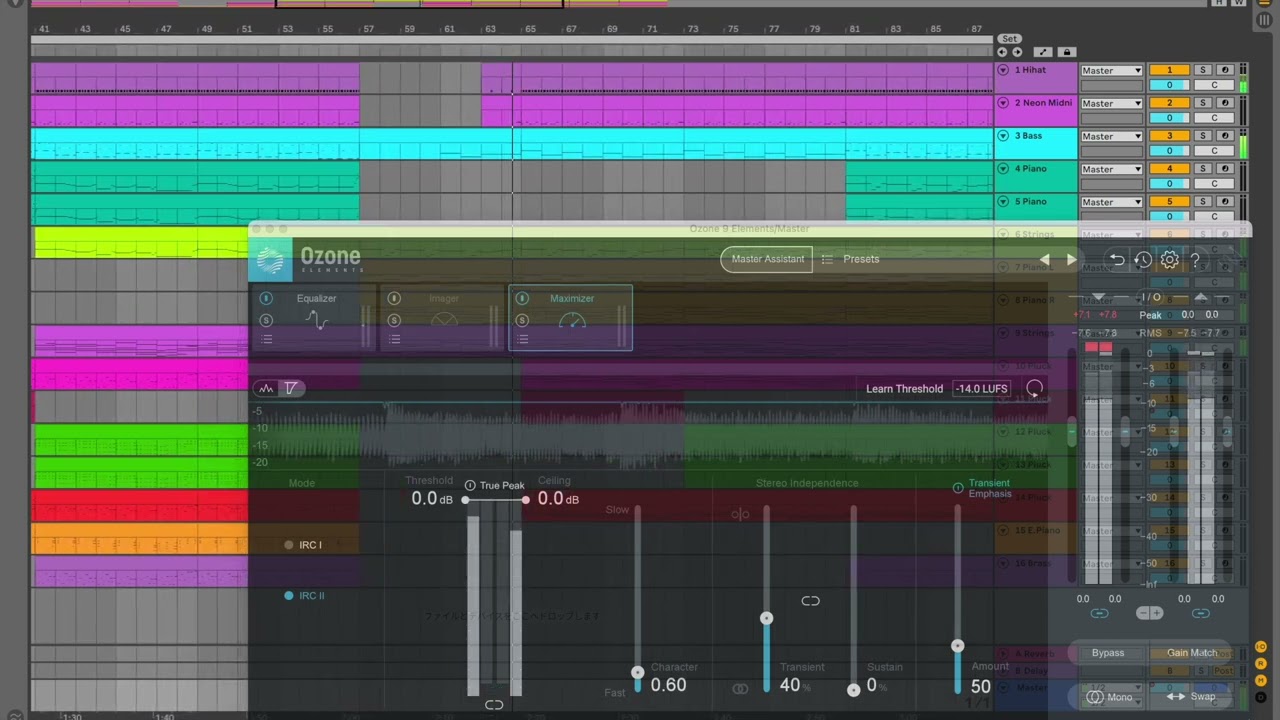Image resolution: width=1280 pixels, height=720 pixels.
Task: Open the 5 Piano output Master dropdown
Action: pyautogui.click(x=1111, y=202)
